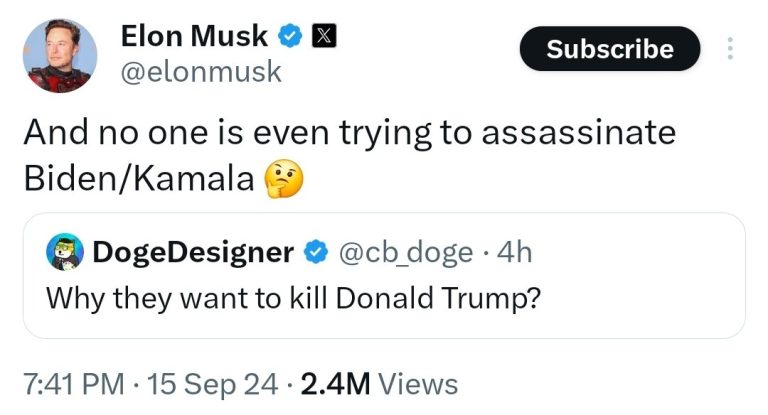Screen dimensions: 768x415
Task: Click DogeDesigner's blue verified checkmark
Action: pos(313,253)
